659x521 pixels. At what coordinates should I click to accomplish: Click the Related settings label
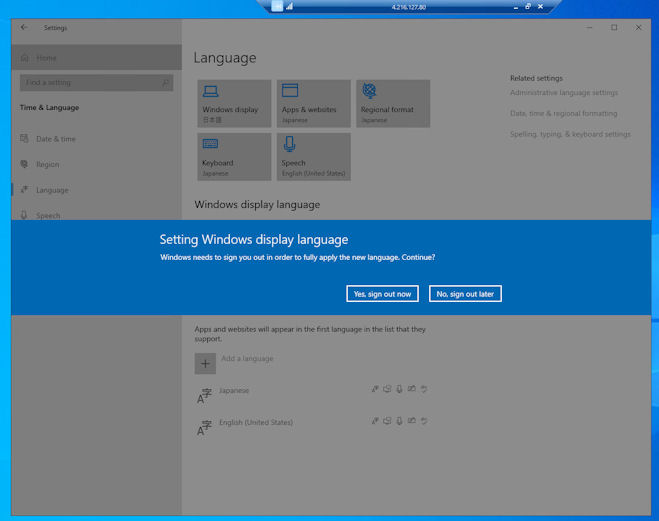pos(536,78)
